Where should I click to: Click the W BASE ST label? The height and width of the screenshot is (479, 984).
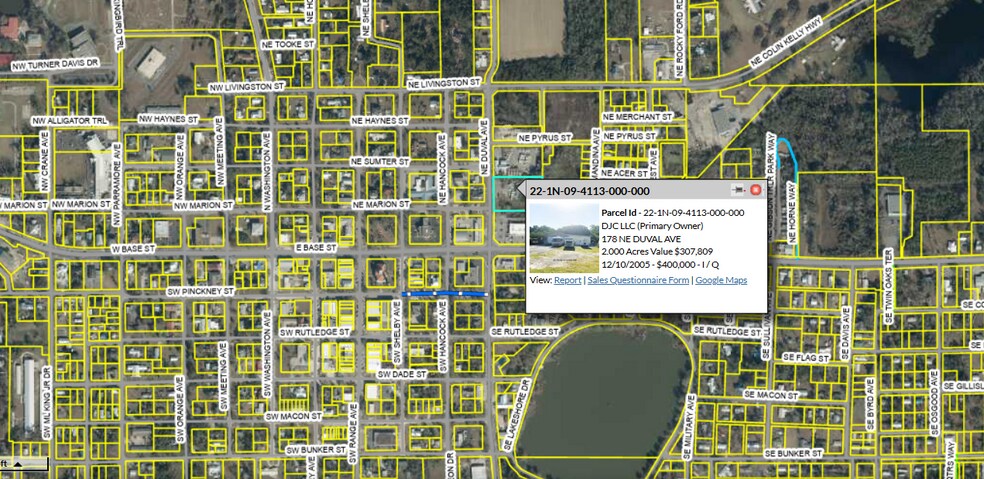click(133, 249)
